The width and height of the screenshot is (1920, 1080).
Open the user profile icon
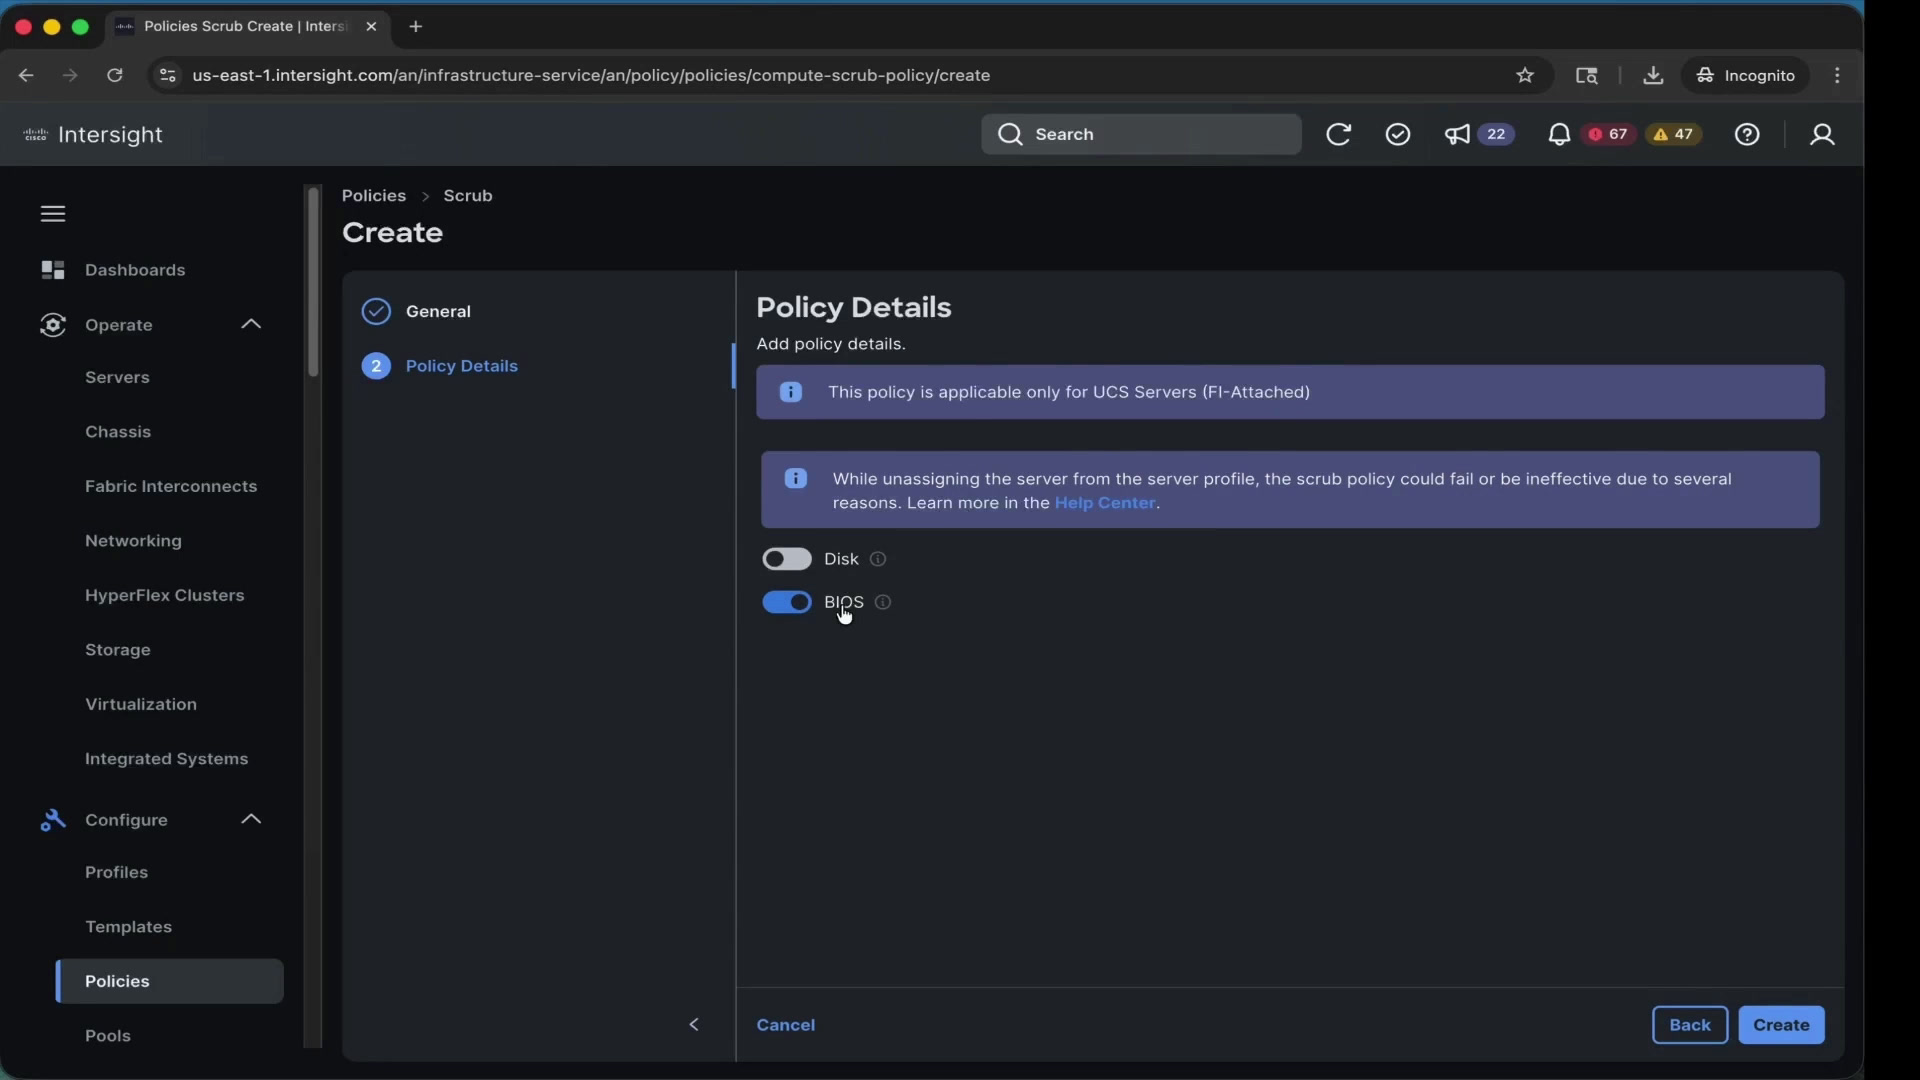1822,135
